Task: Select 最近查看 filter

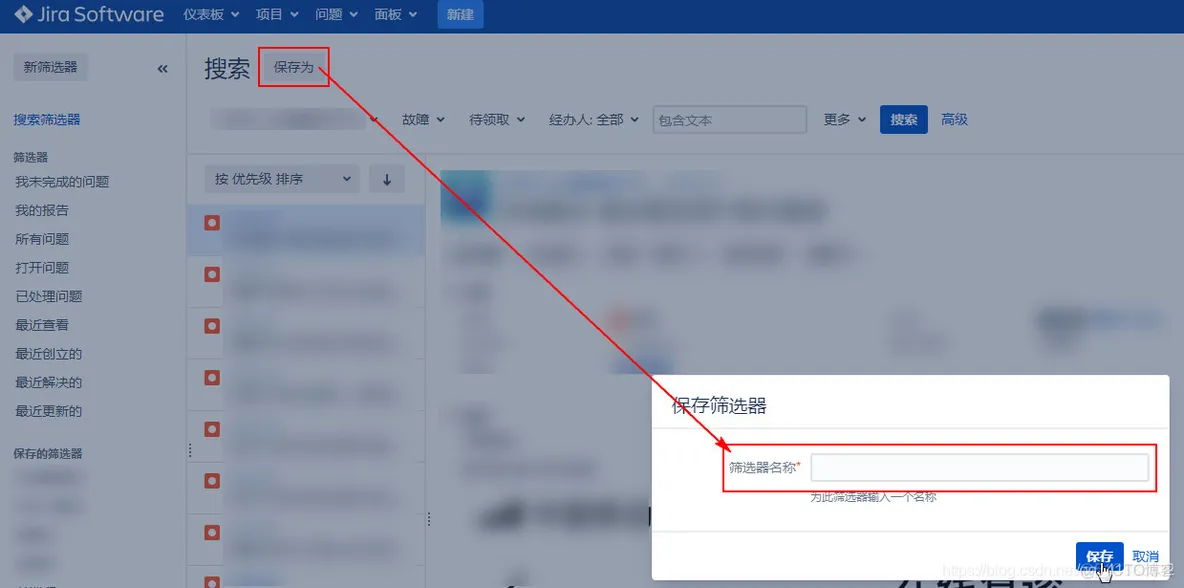Action: [42, 325]
